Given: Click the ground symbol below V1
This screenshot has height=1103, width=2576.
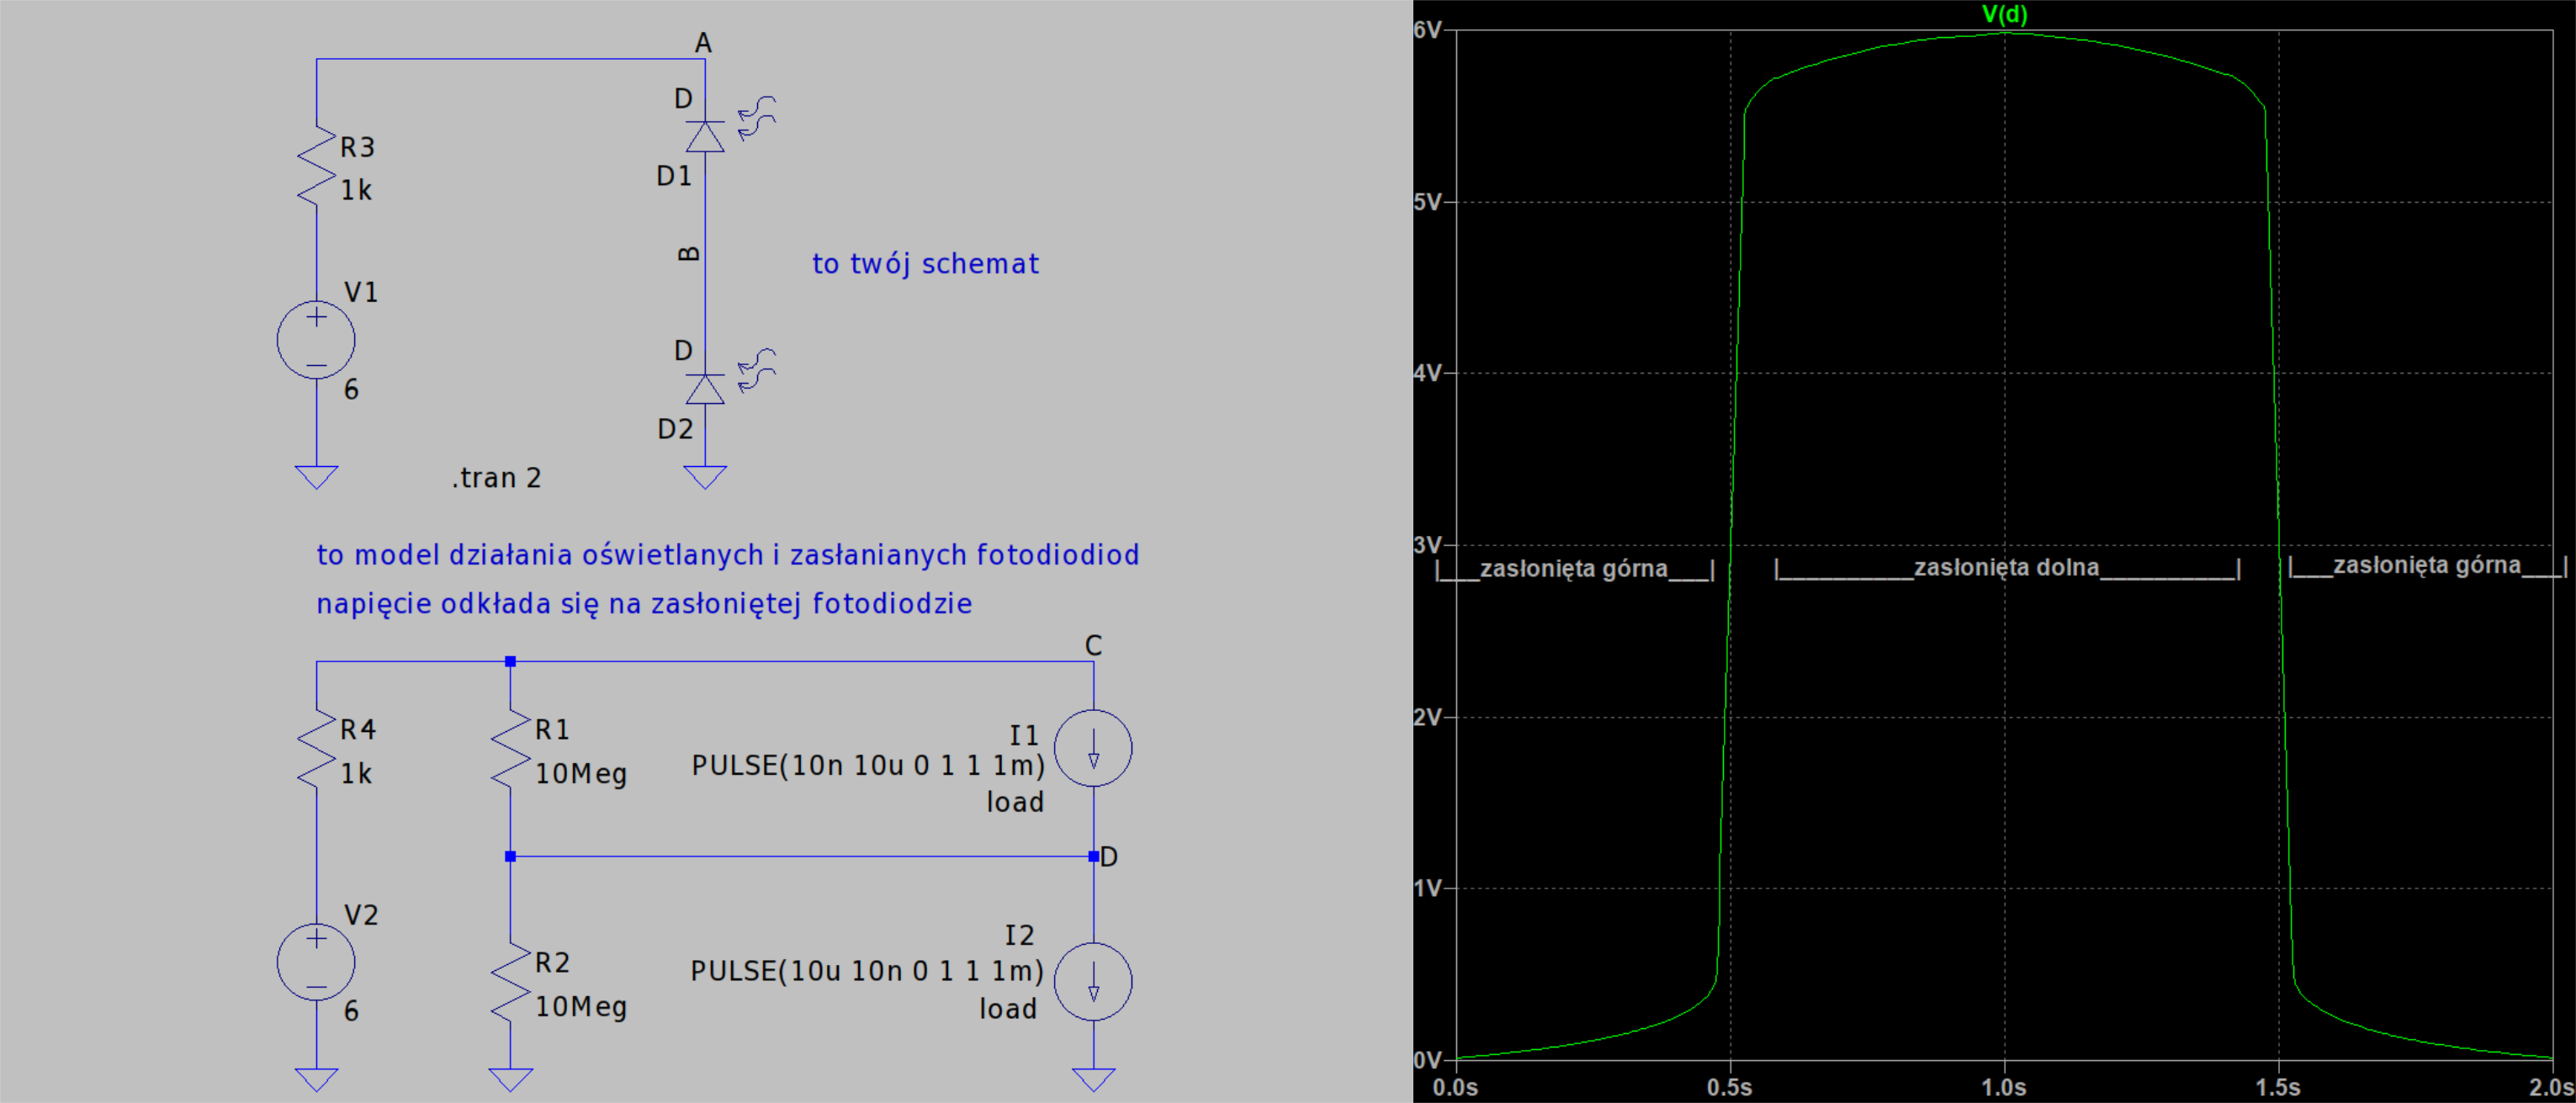Looking at the screenshot, I should click(317, 477).
